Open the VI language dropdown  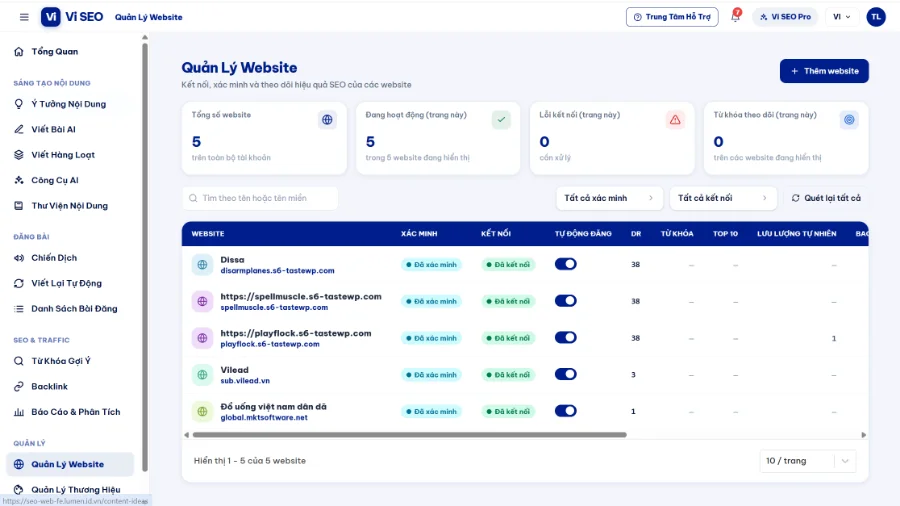coord(841,17)
